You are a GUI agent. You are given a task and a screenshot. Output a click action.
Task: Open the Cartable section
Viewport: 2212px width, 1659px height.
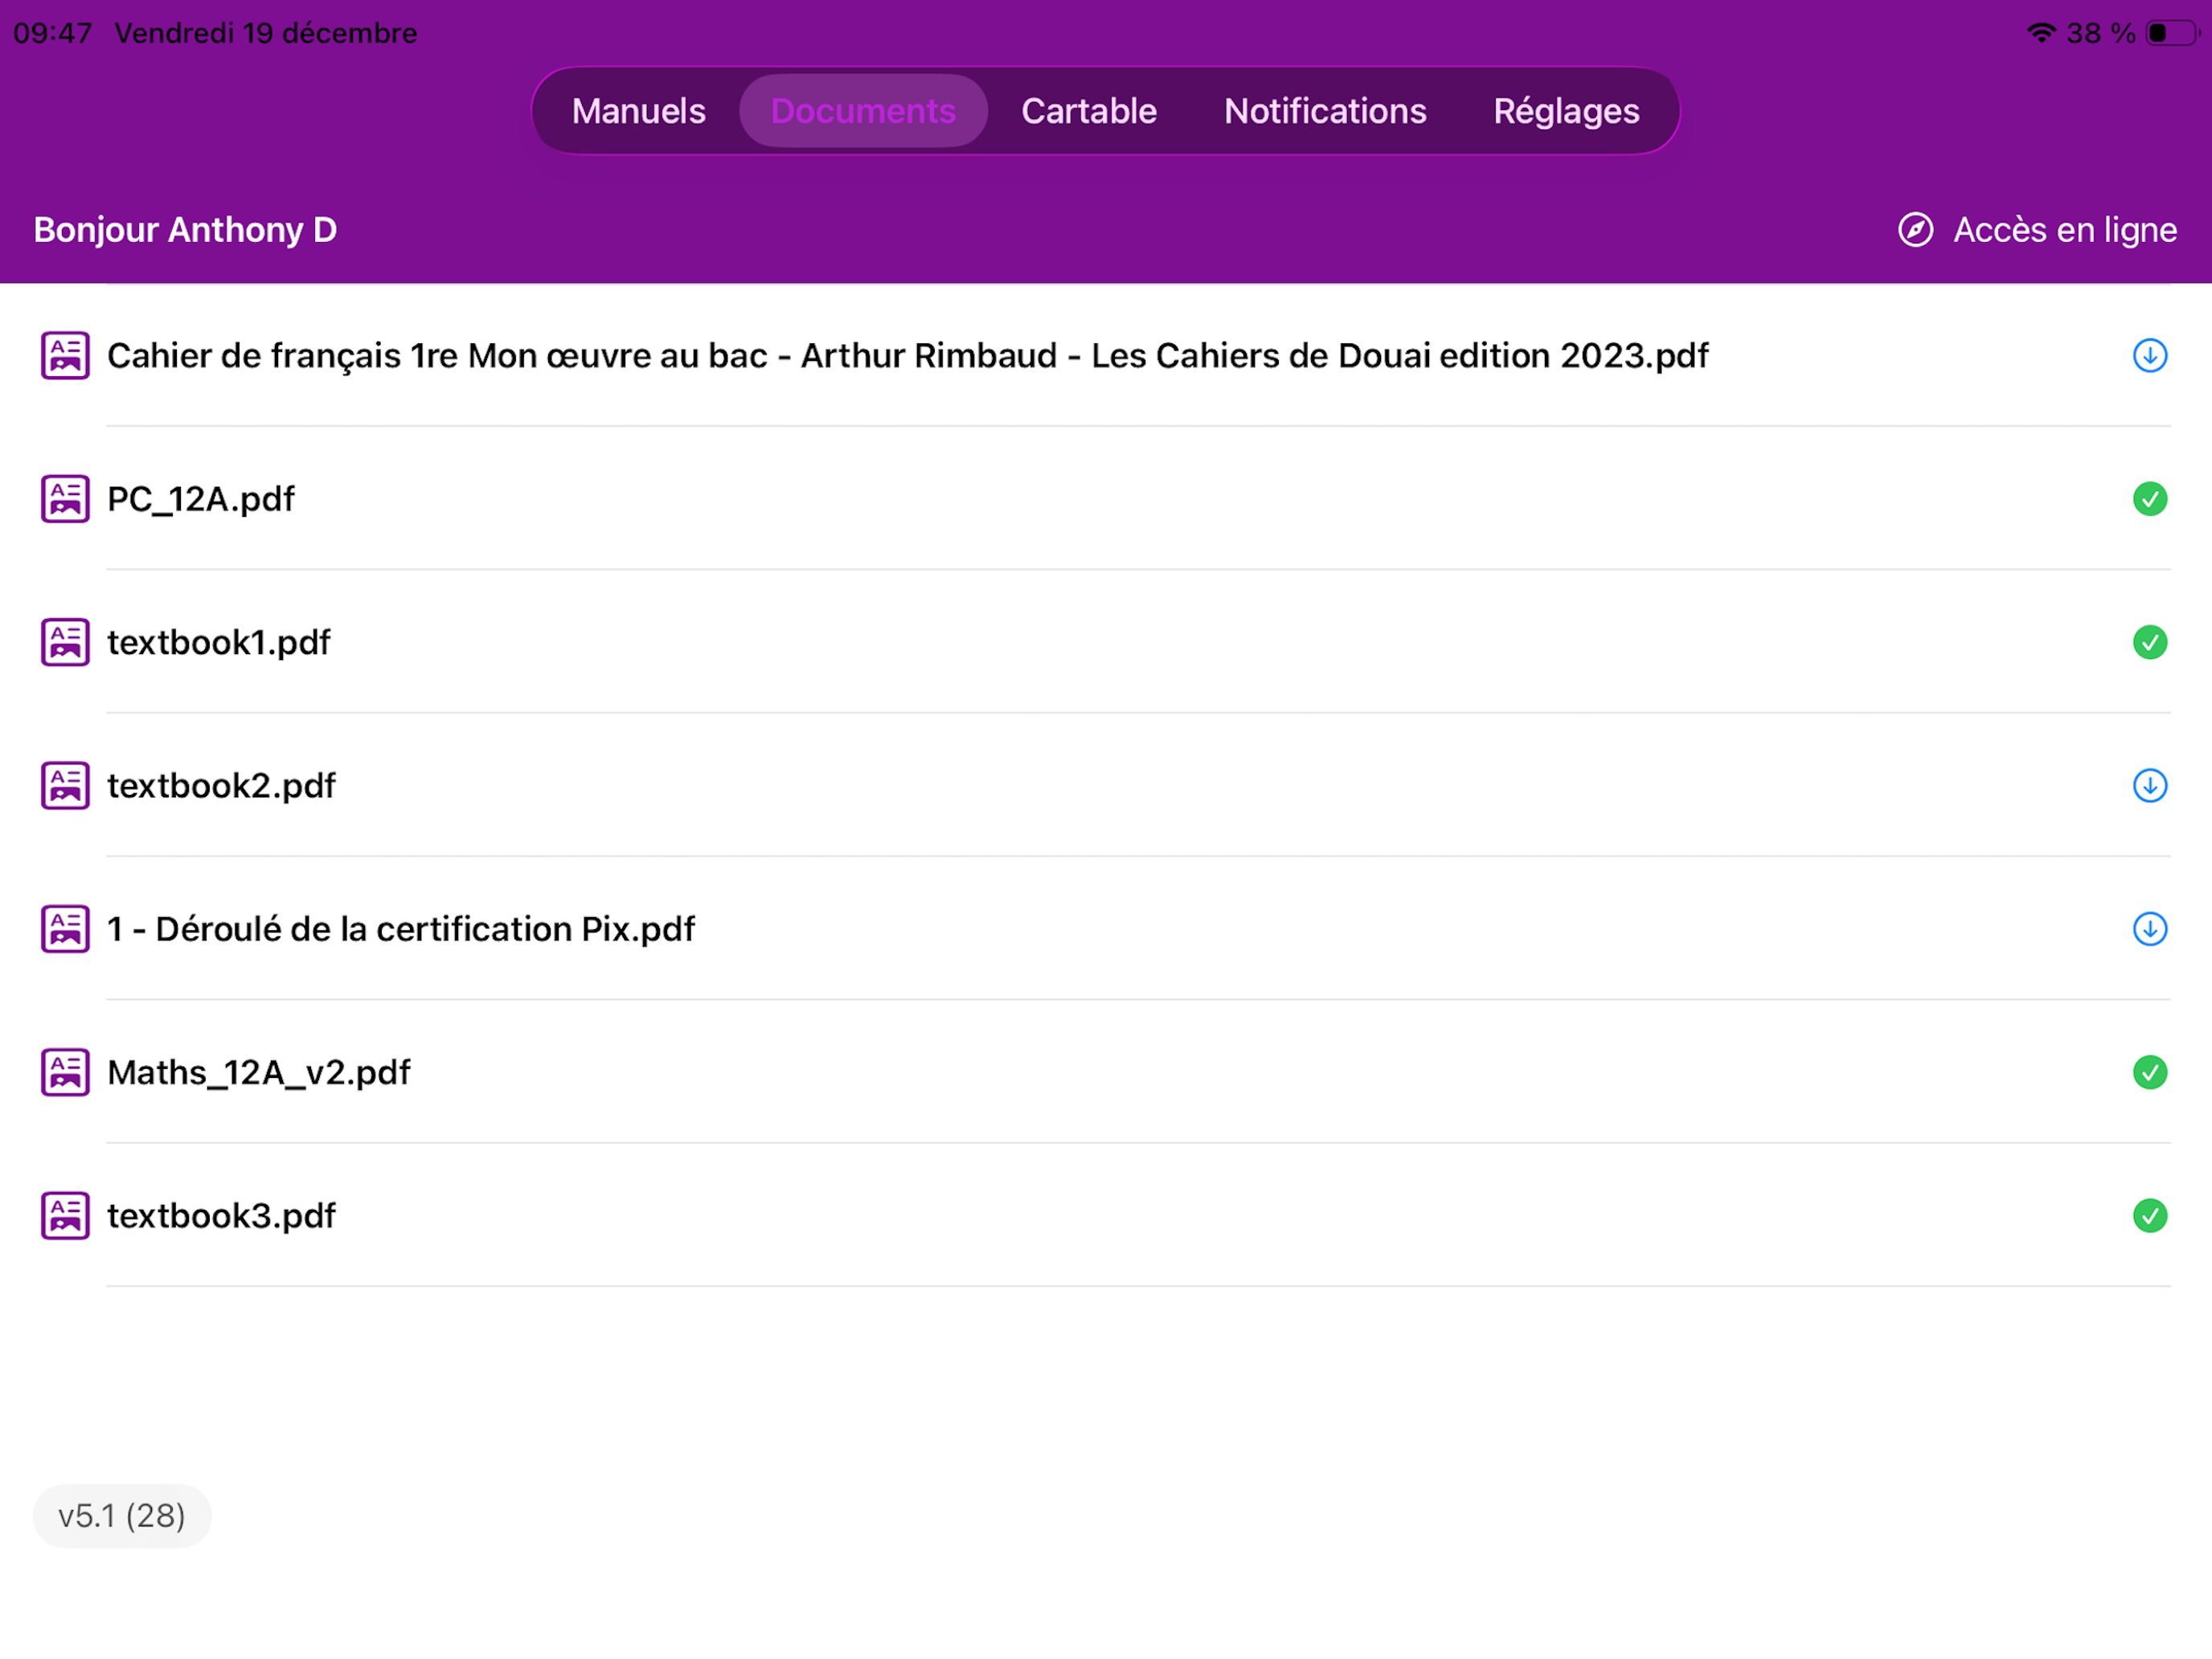pos(1088,111)
